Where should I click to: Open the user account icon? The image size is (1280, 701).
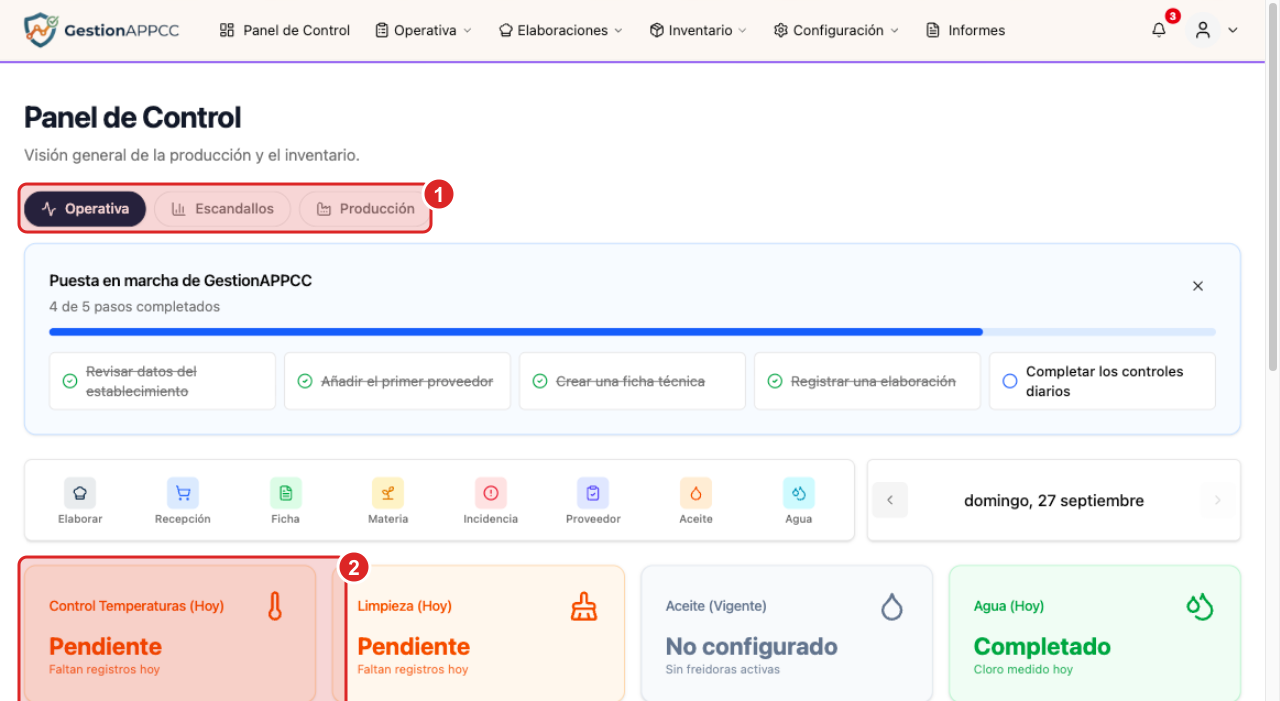pyautogui.click(x=1203, y=30)
